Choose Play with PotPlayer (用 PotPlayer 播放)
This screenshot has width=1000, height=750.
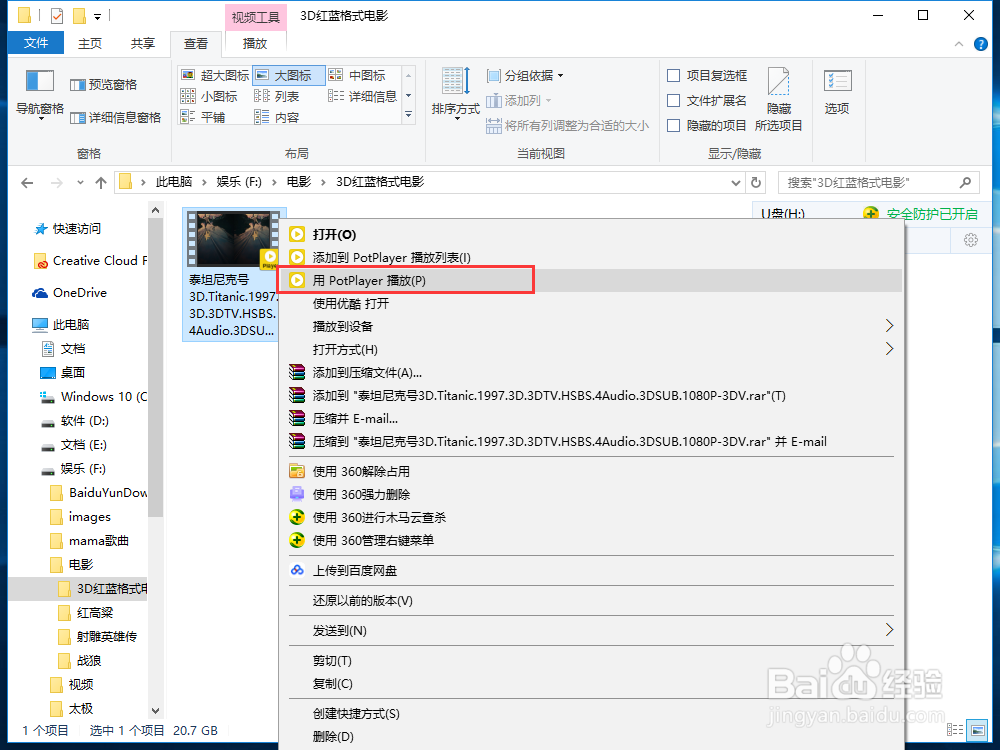591,280
